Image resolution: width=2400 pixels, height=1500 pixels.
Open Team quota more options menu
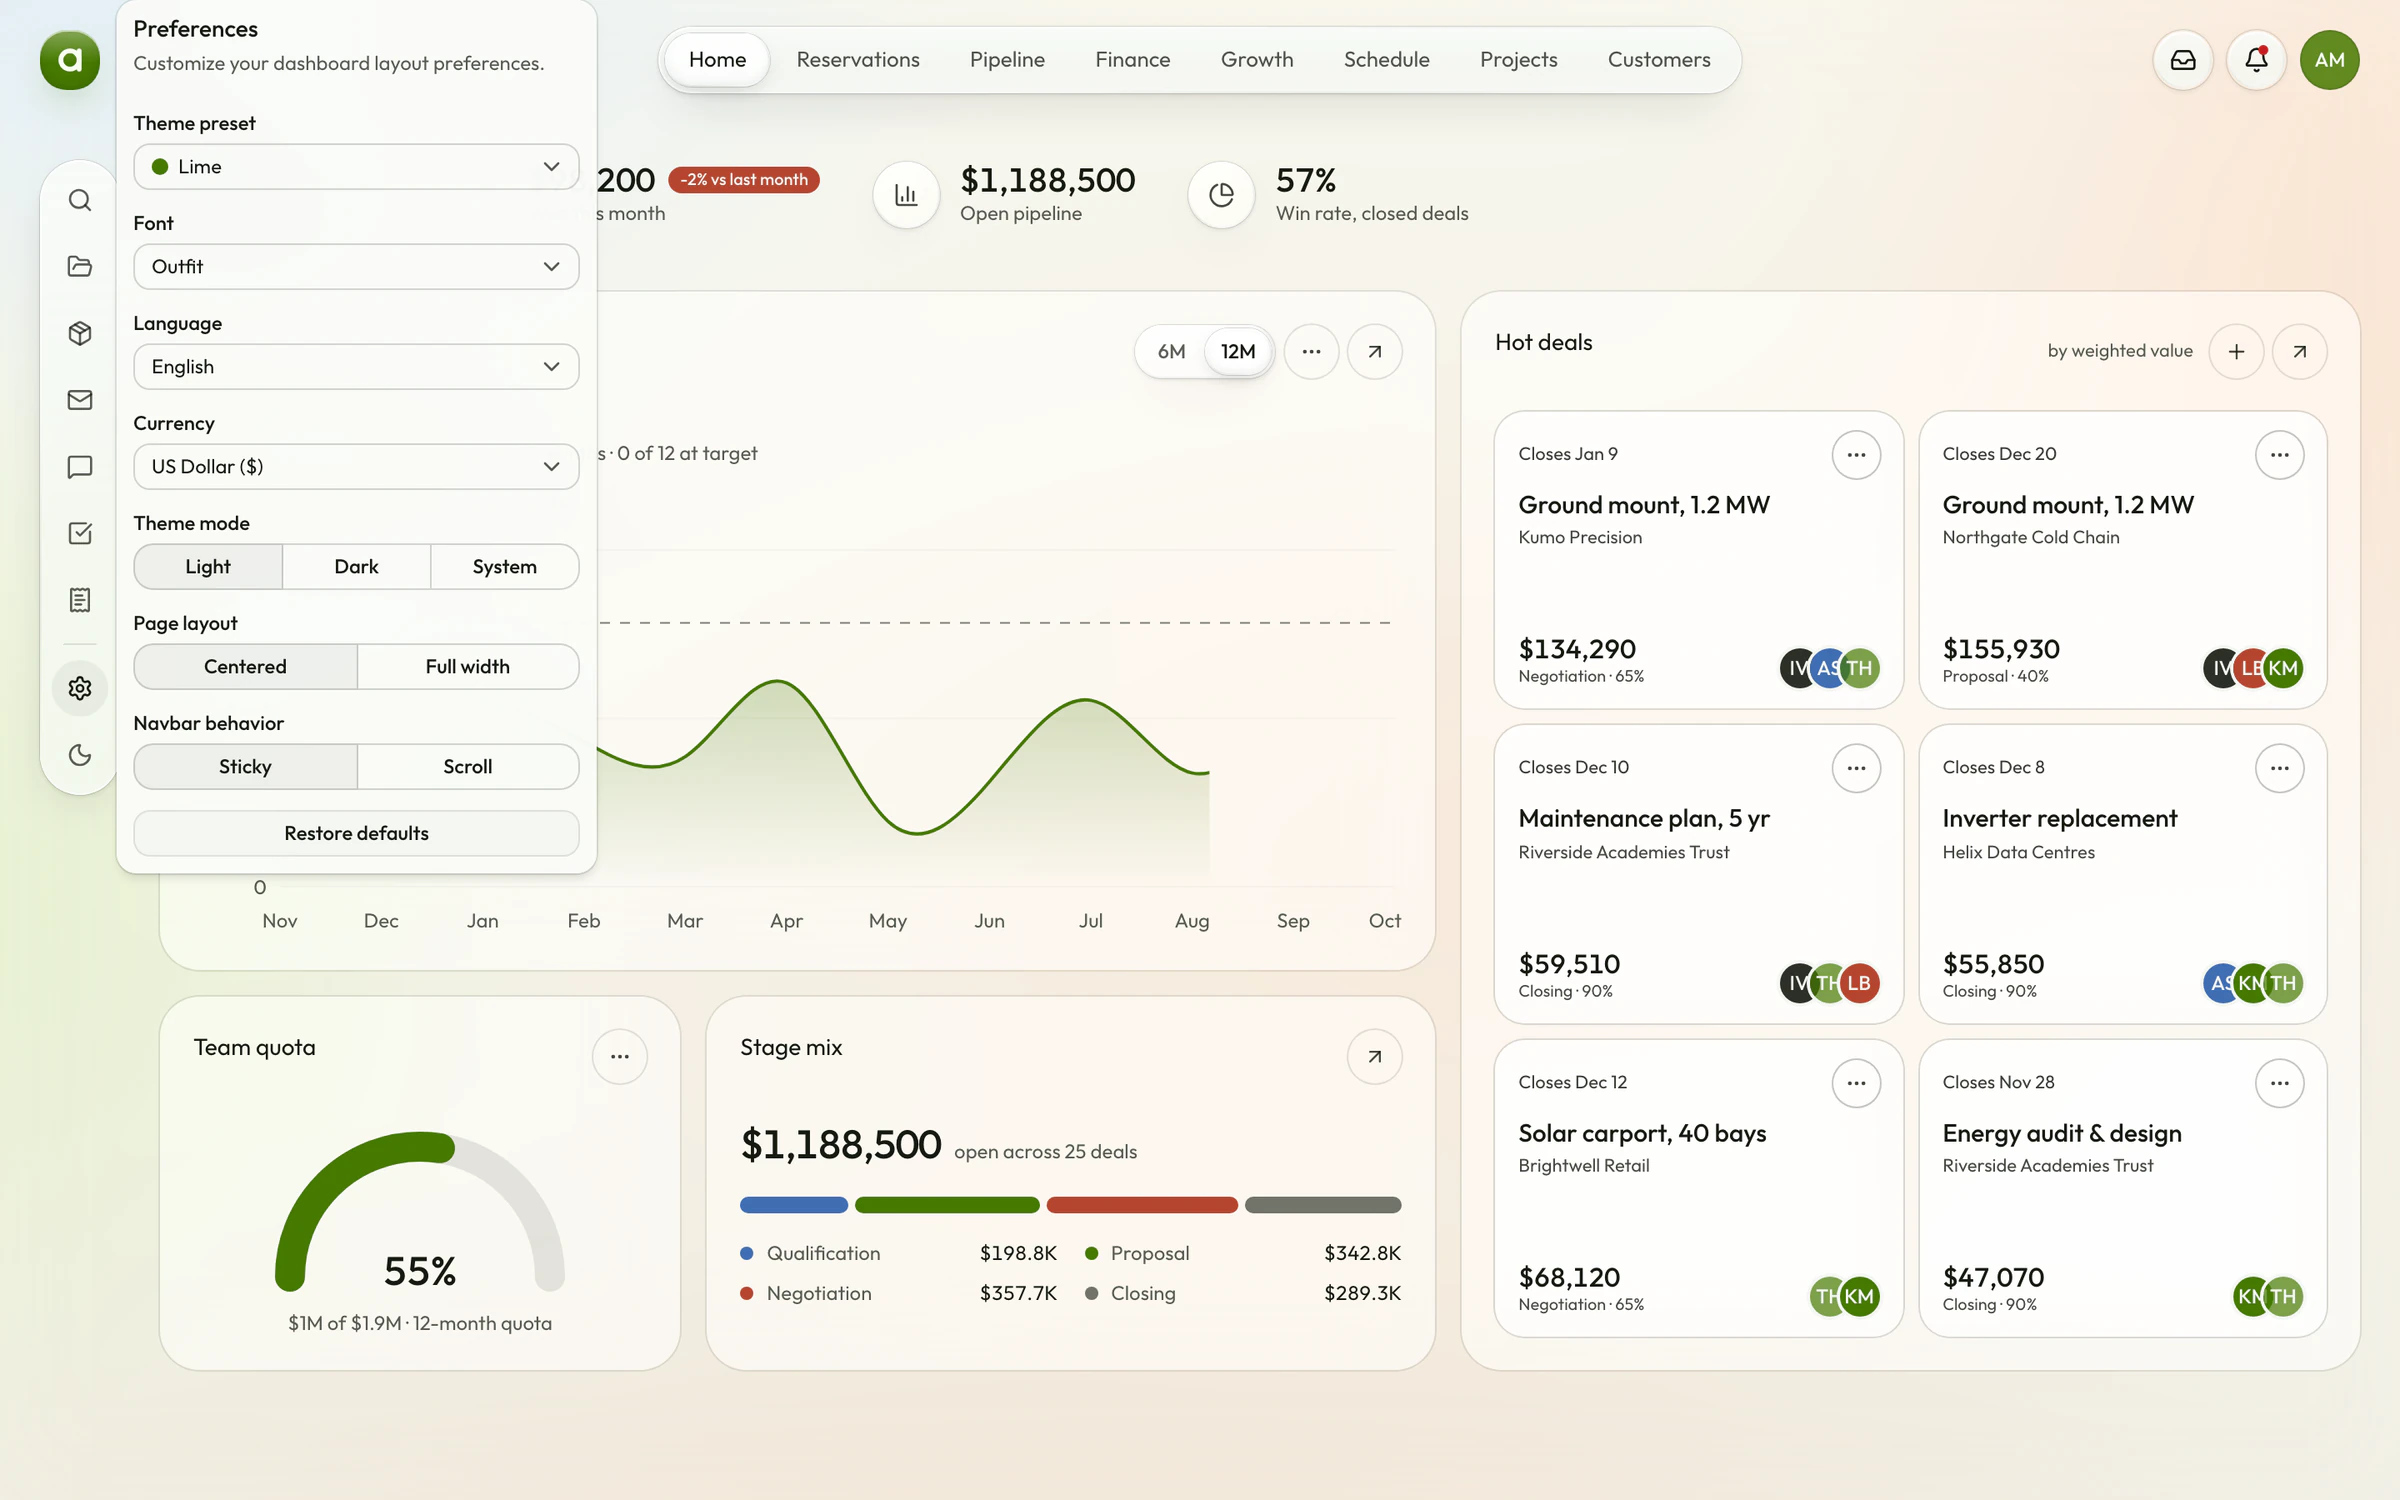click(x=620, y=1057)
